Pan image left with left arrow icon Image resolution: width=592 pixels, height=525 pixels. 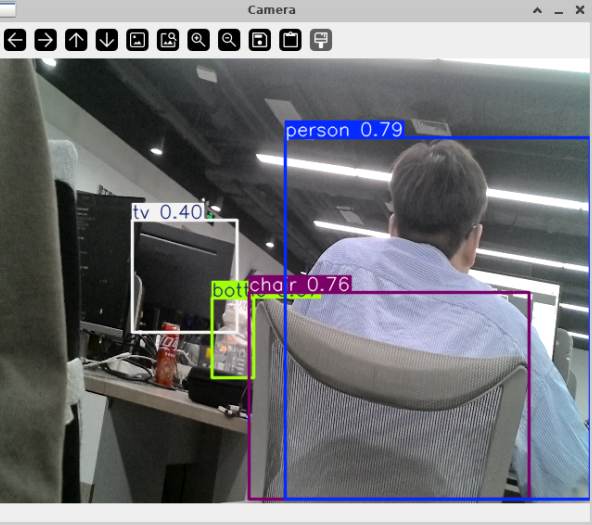pos(15,40)
